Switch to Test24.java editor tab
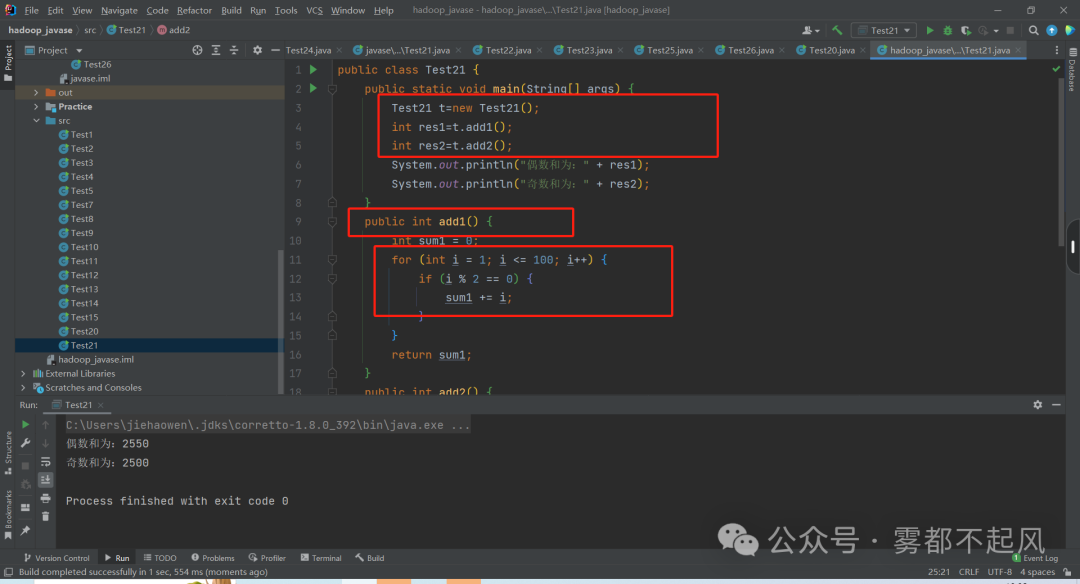This screenshot has width=1080, height=584. click(x=308, y=50)
